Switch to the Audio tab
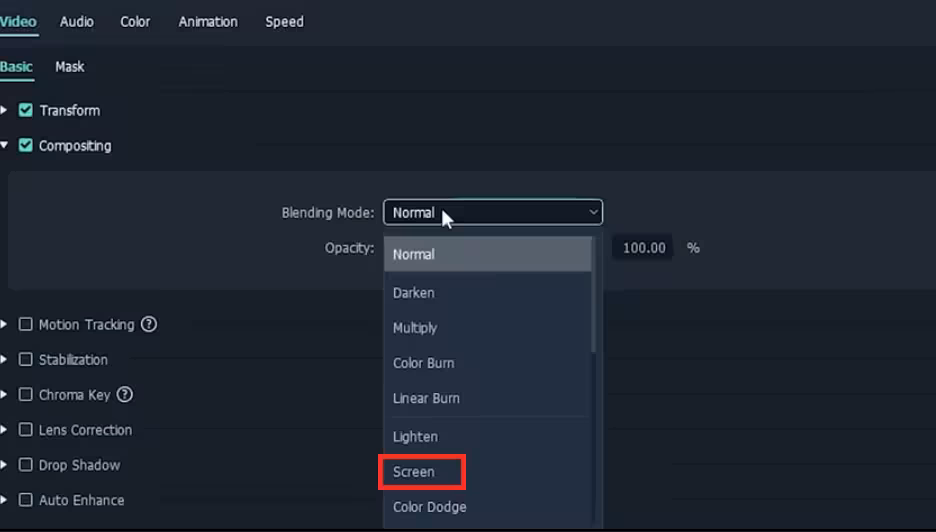Image resolution: width=936 pixels, height=532 pixels. (x=77, y=21)
